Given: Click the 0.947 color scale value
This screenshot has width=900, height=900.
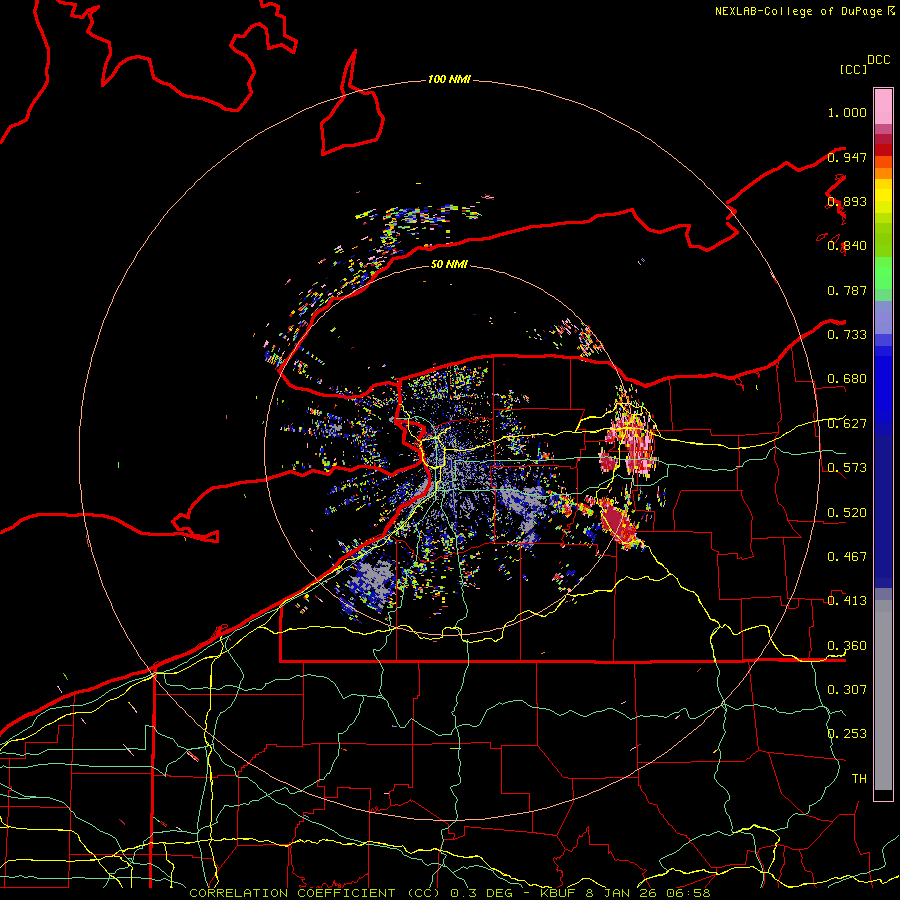Looking at the screenshot, I should click(847, 157).
